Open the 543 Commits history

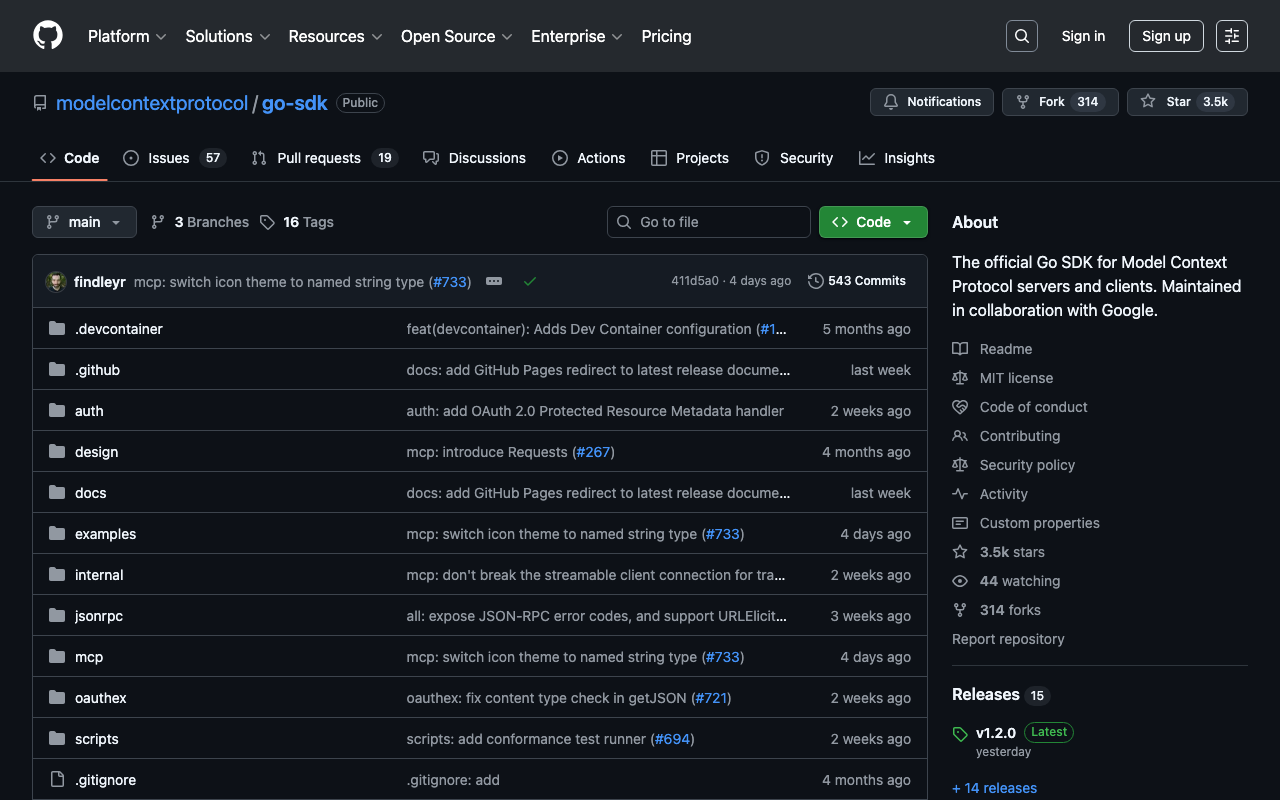click(857, 281)
